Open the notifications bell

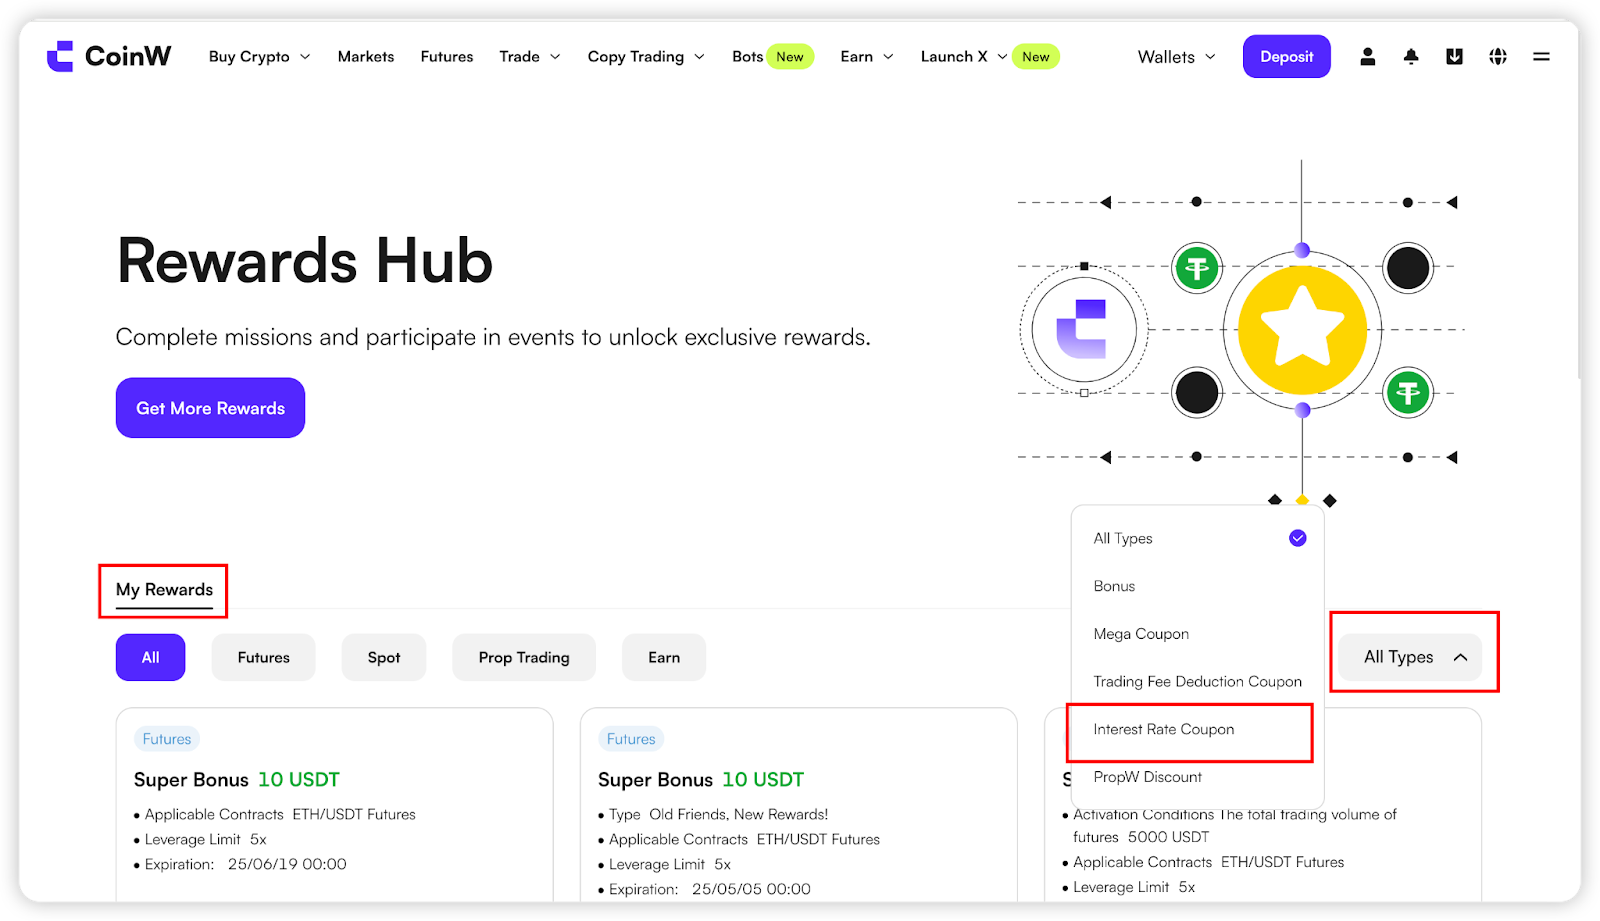coord(1411,57)
